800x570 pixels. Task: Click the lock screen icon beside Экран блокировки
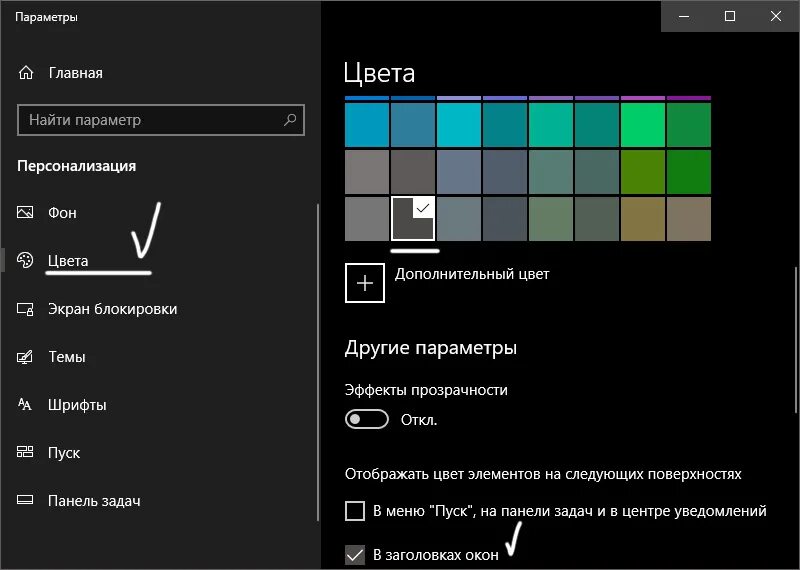(25, 309)
